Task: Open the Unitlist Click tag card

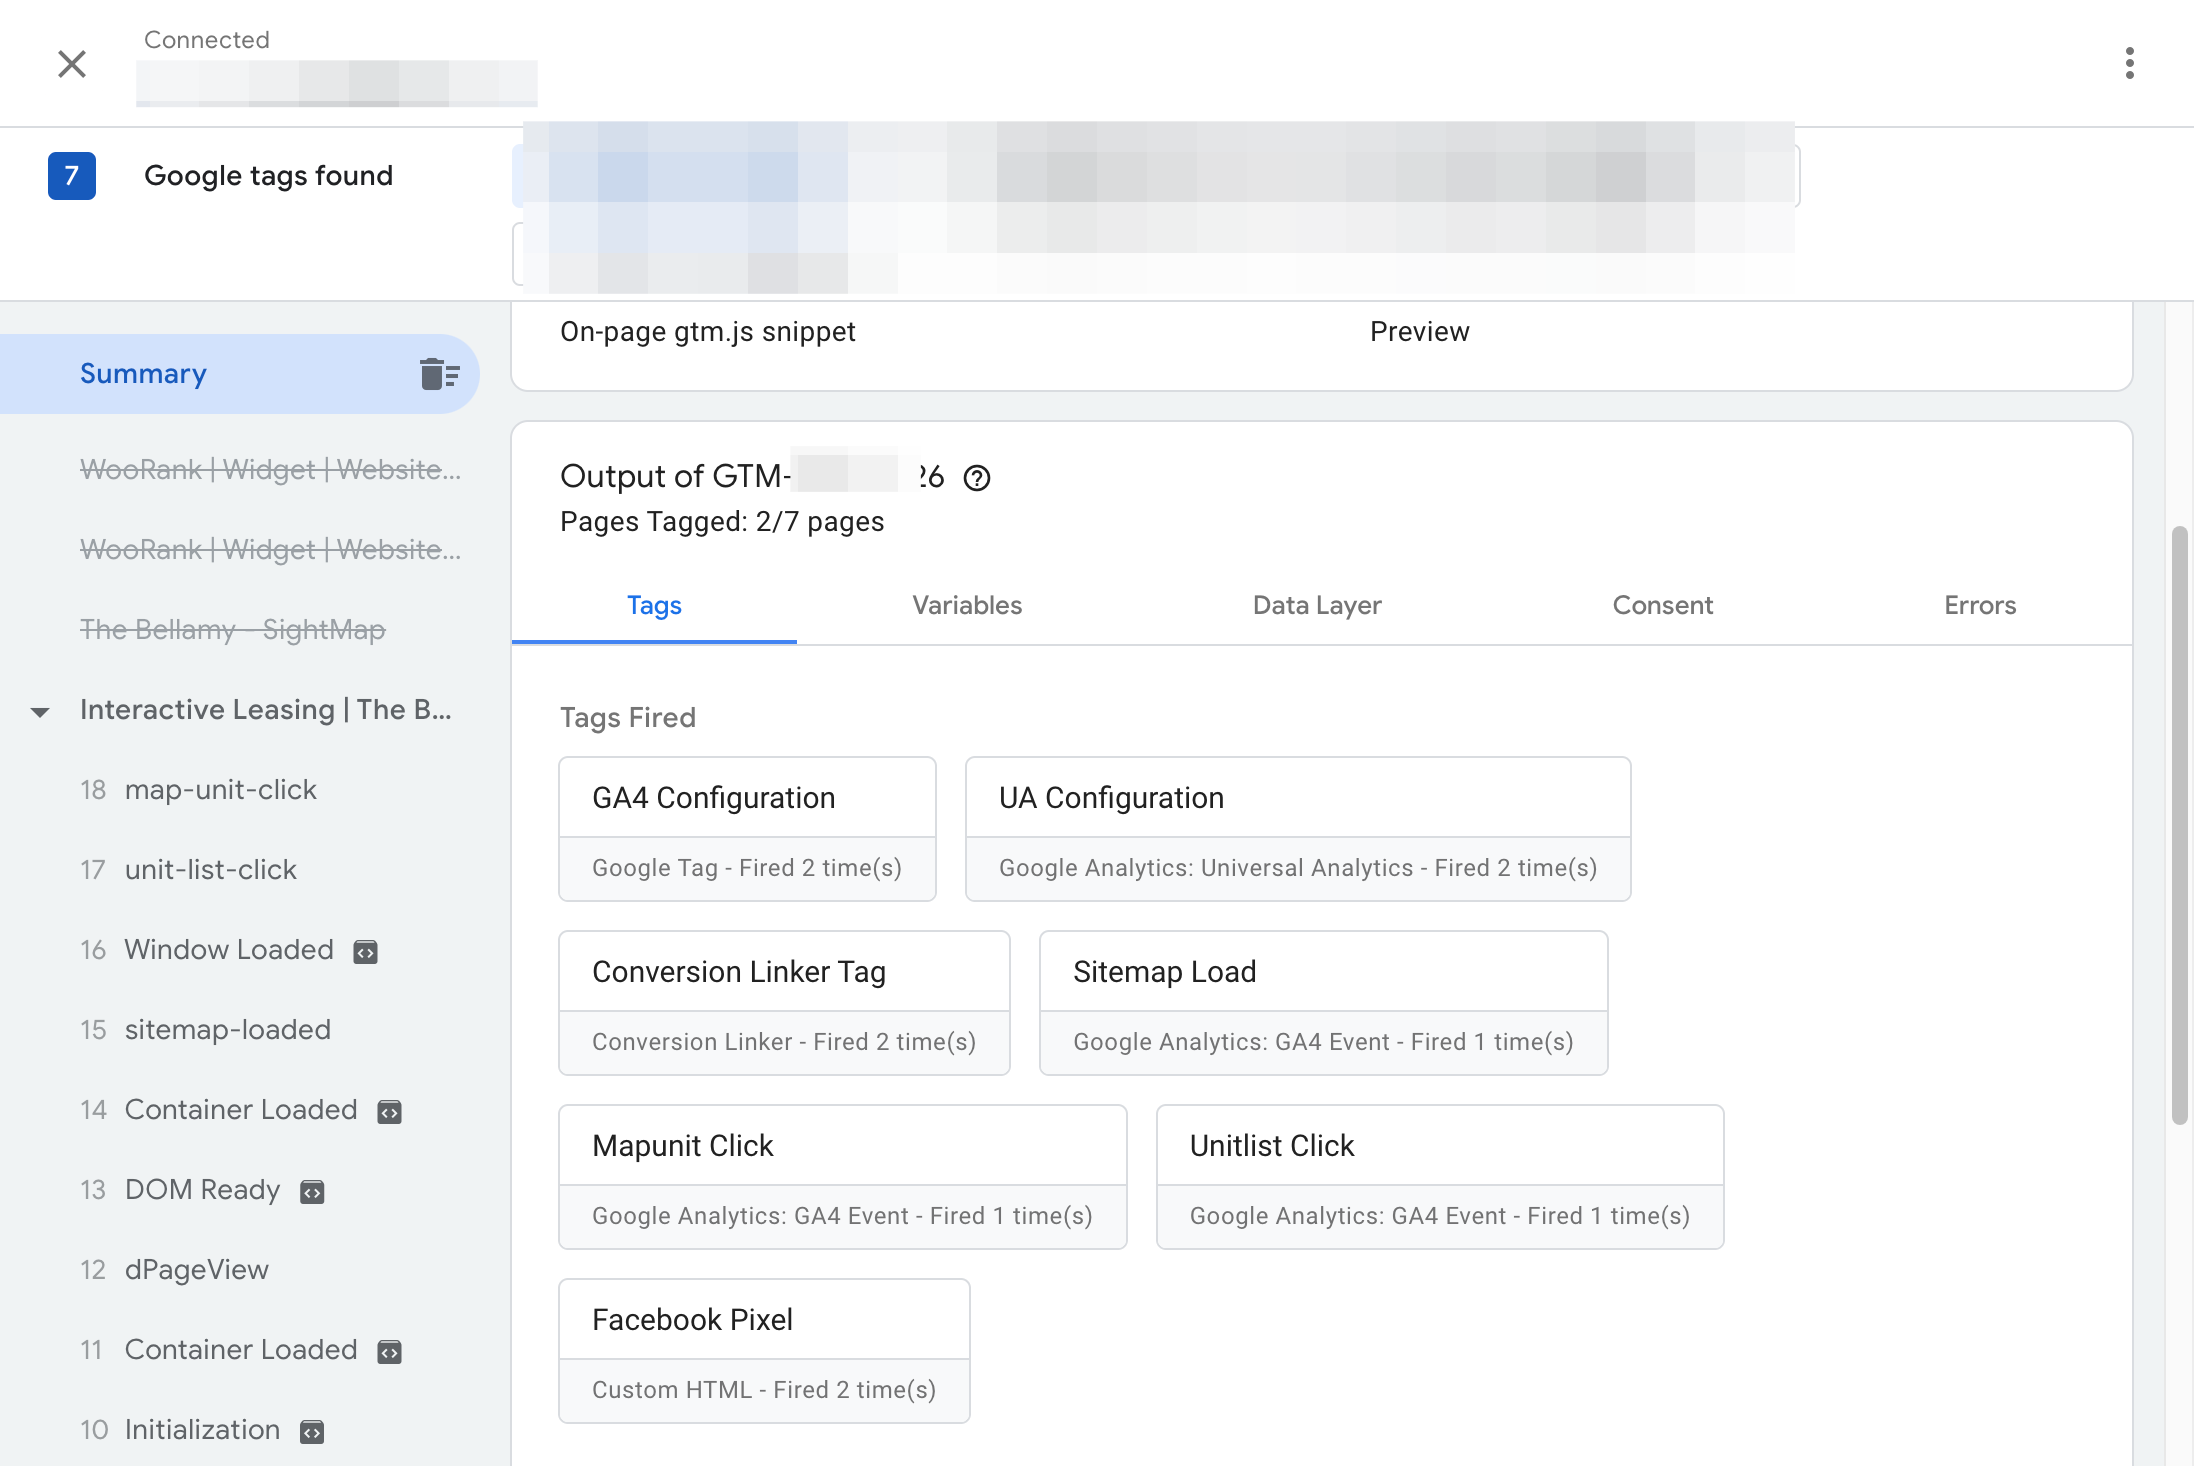Action: (x=1440, y=1177)
